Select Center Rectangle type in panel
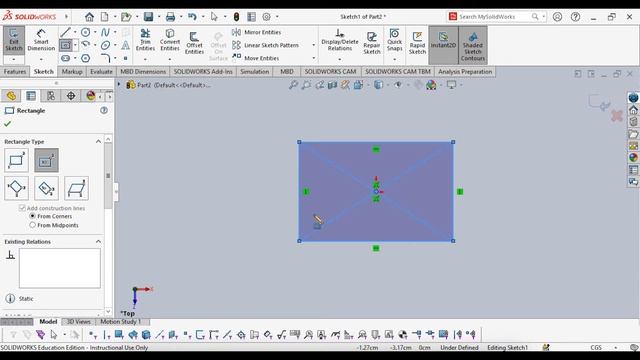 [x=46, y=160]
